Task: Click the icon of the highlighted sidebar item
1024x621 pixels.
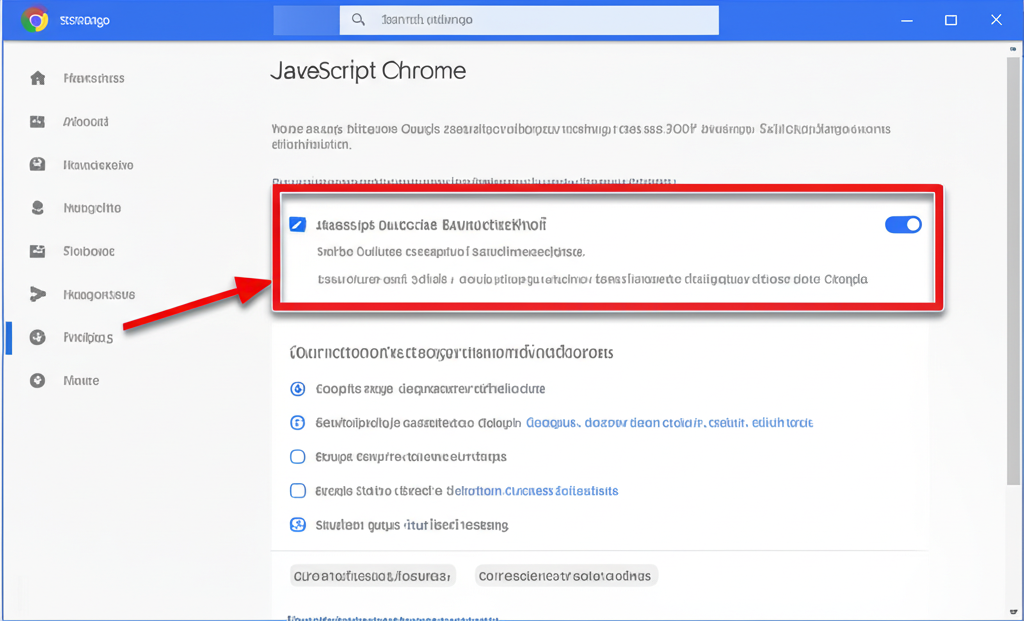Action: click(38, 337)
